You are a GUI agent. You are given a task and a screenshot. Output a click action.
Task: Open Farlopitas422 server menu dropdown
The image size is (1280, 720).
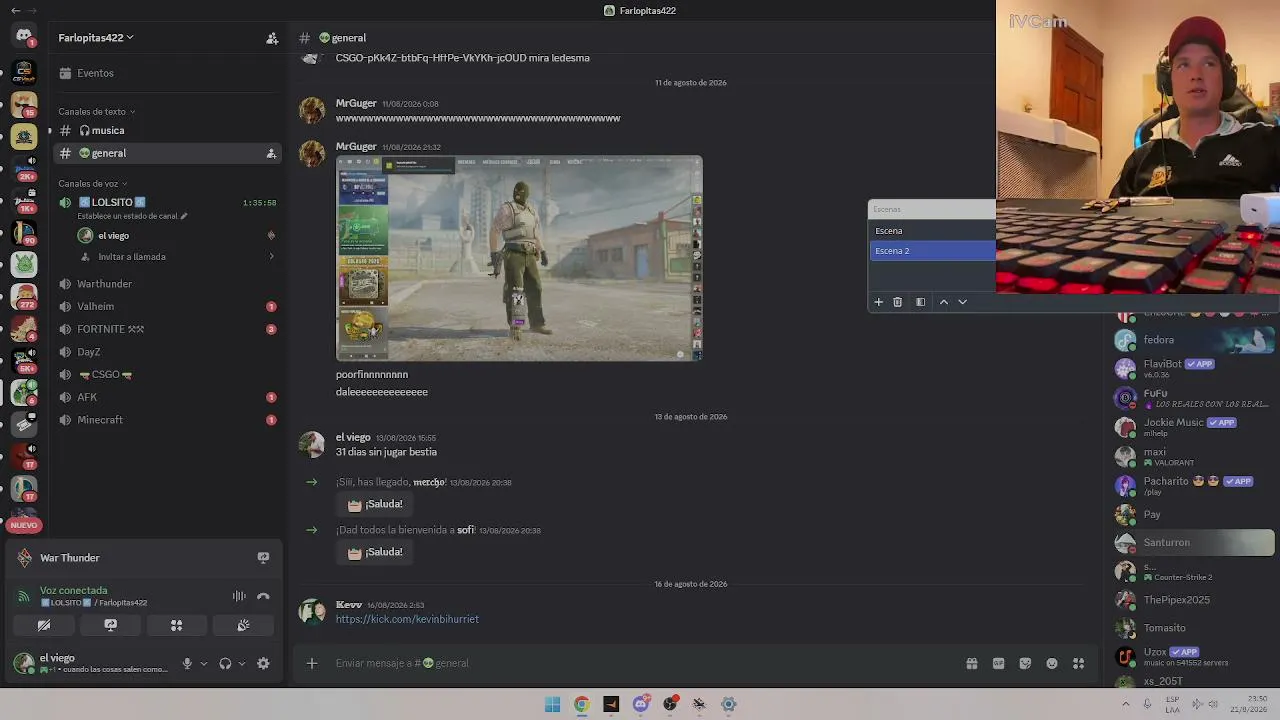(96, 38)
